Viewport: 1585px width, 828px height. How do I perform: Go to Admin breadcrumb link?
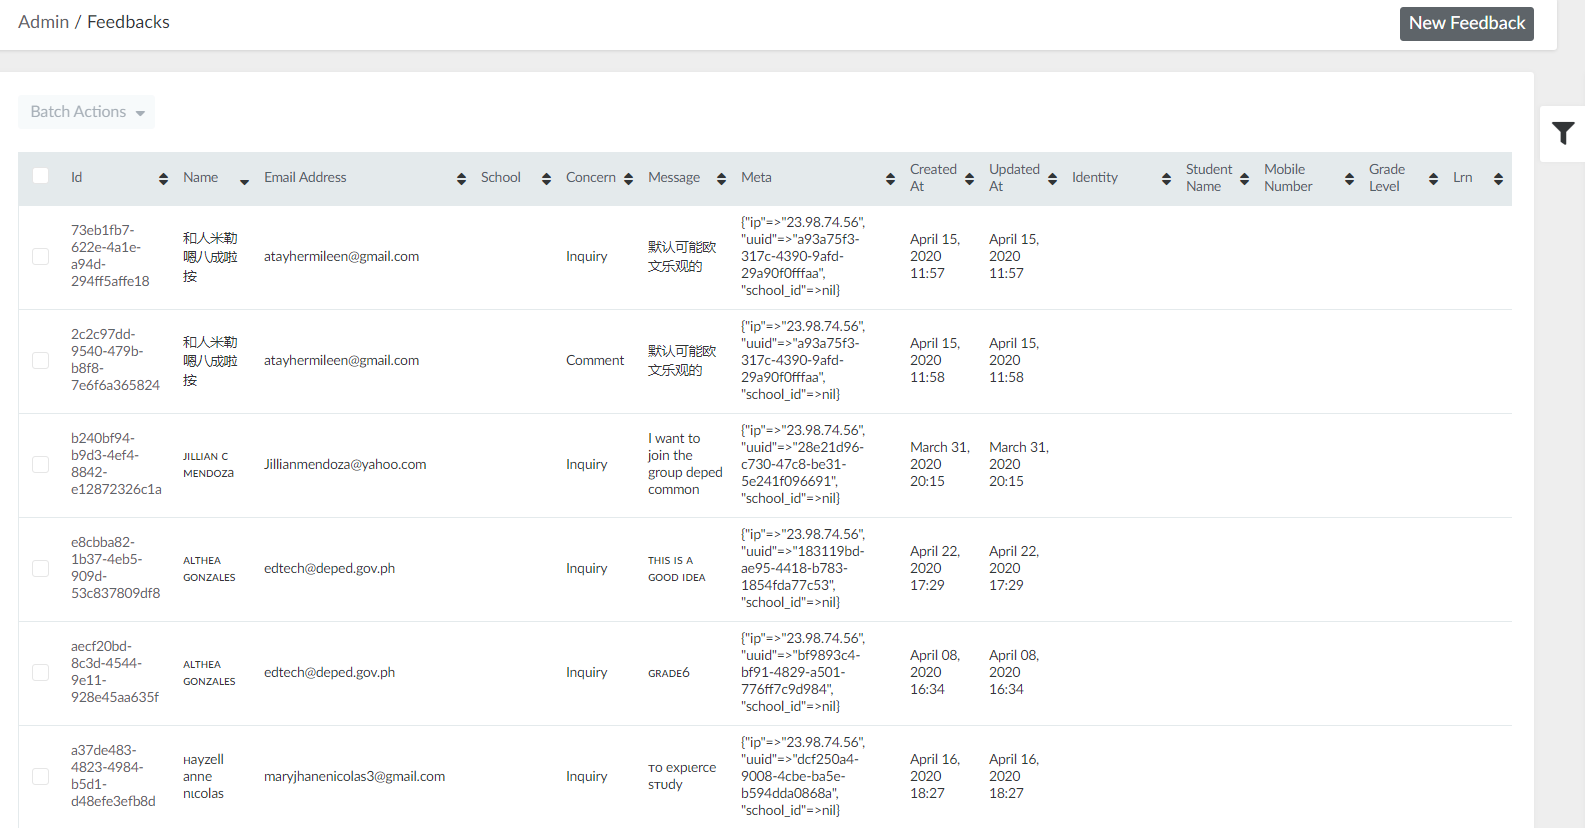[x=44, y=22]
